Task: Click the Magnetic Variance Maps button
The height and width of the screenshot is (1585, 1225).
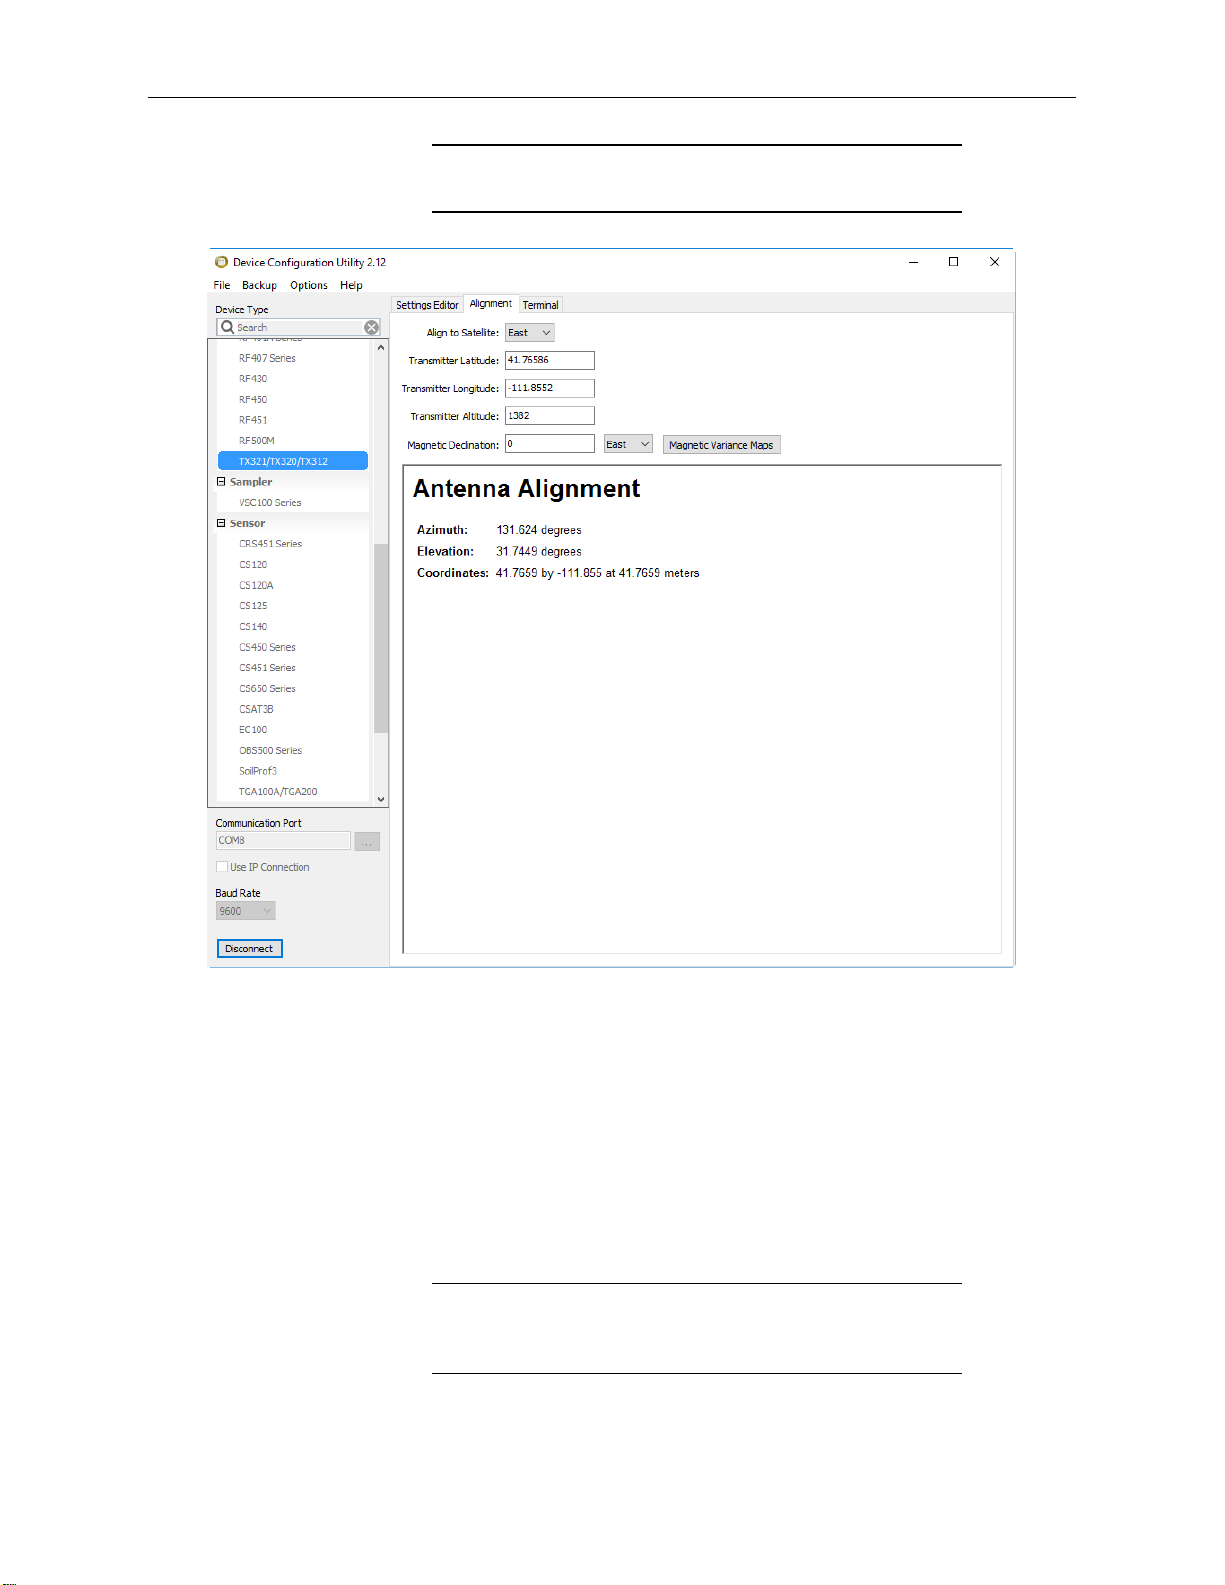Action: [x=721, y=445]
